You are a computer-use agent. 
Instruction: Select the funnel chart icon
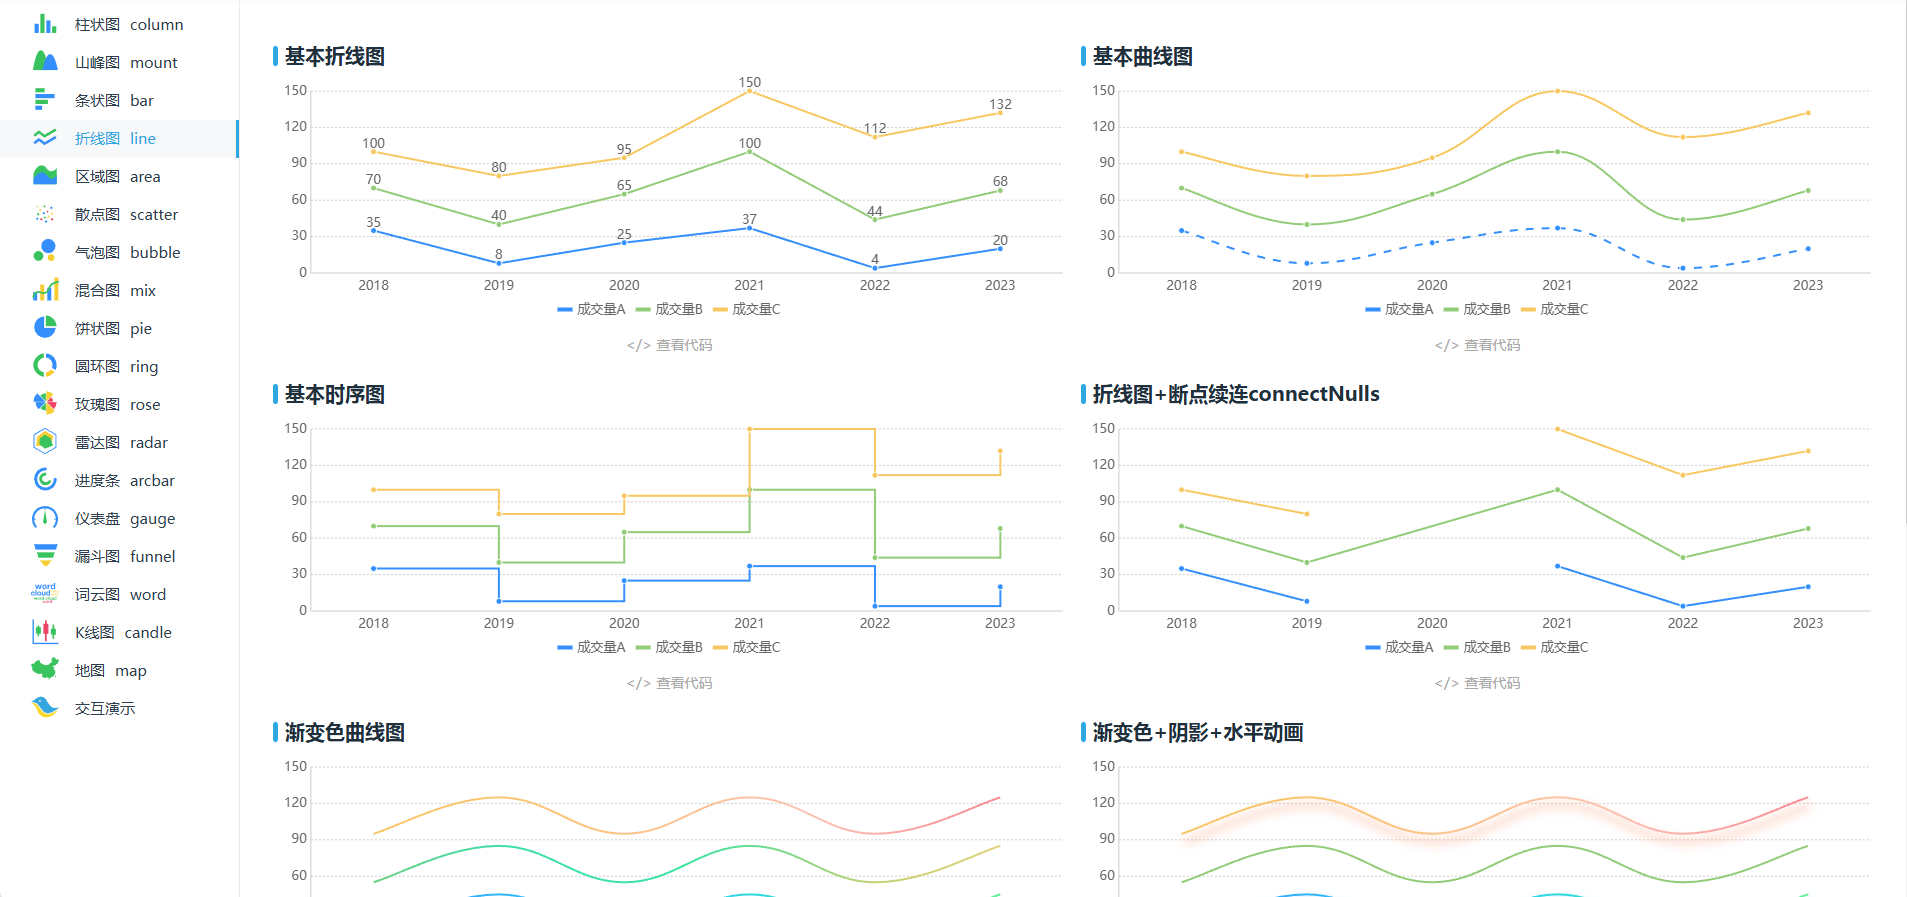45,556
